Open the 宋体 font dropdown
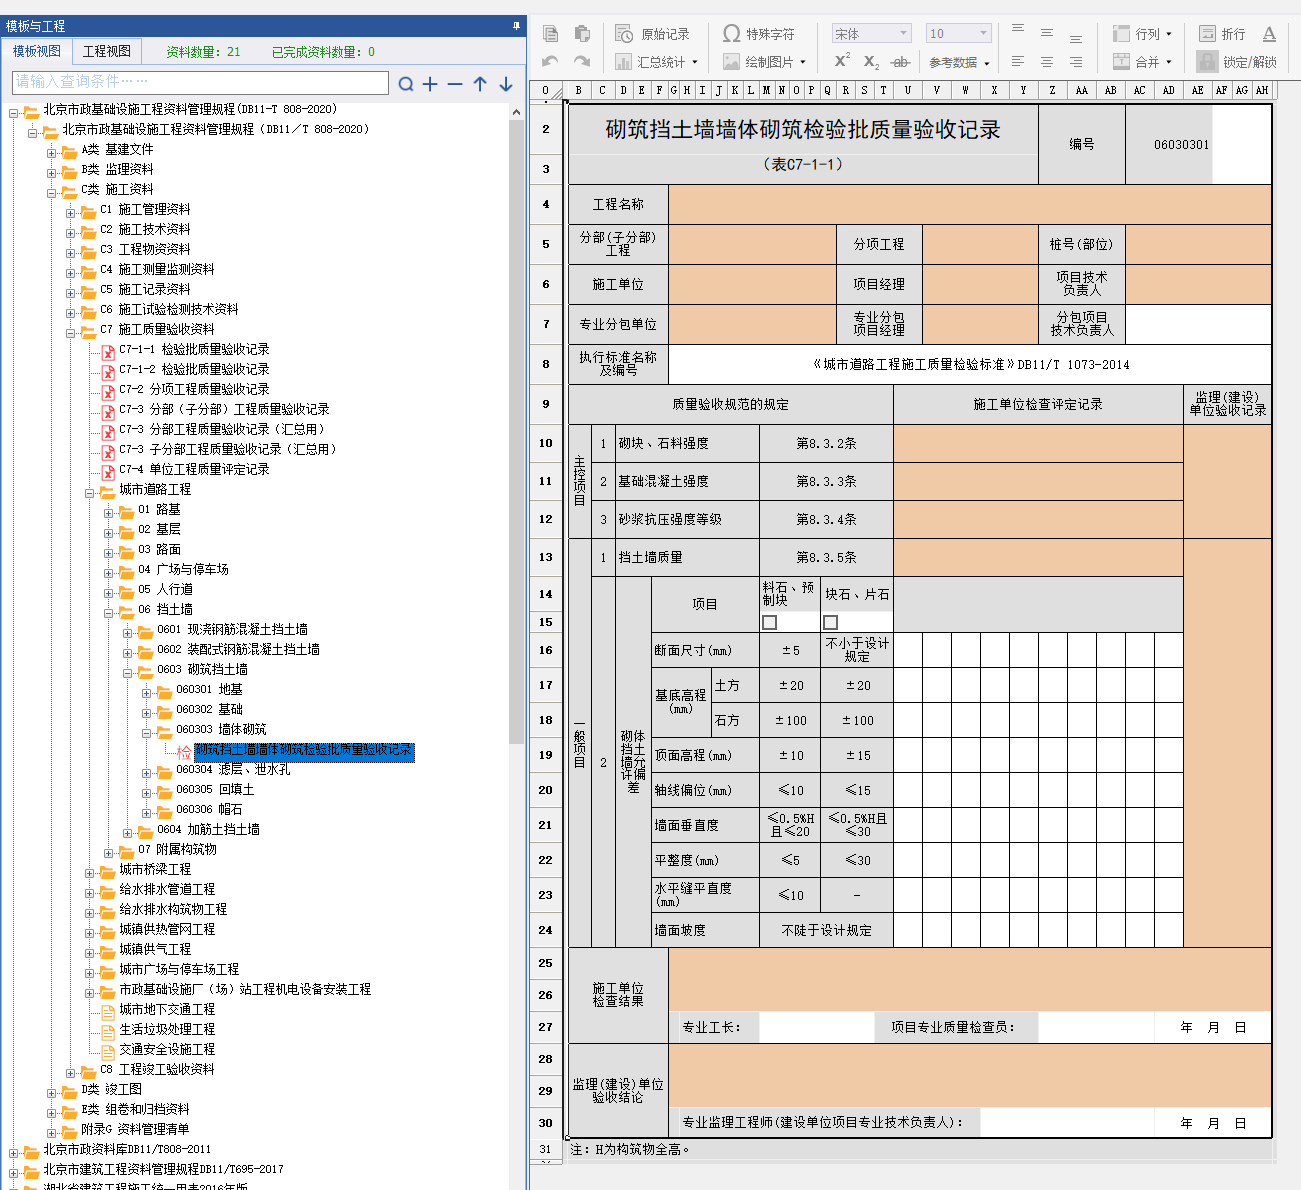 [871, 34]
